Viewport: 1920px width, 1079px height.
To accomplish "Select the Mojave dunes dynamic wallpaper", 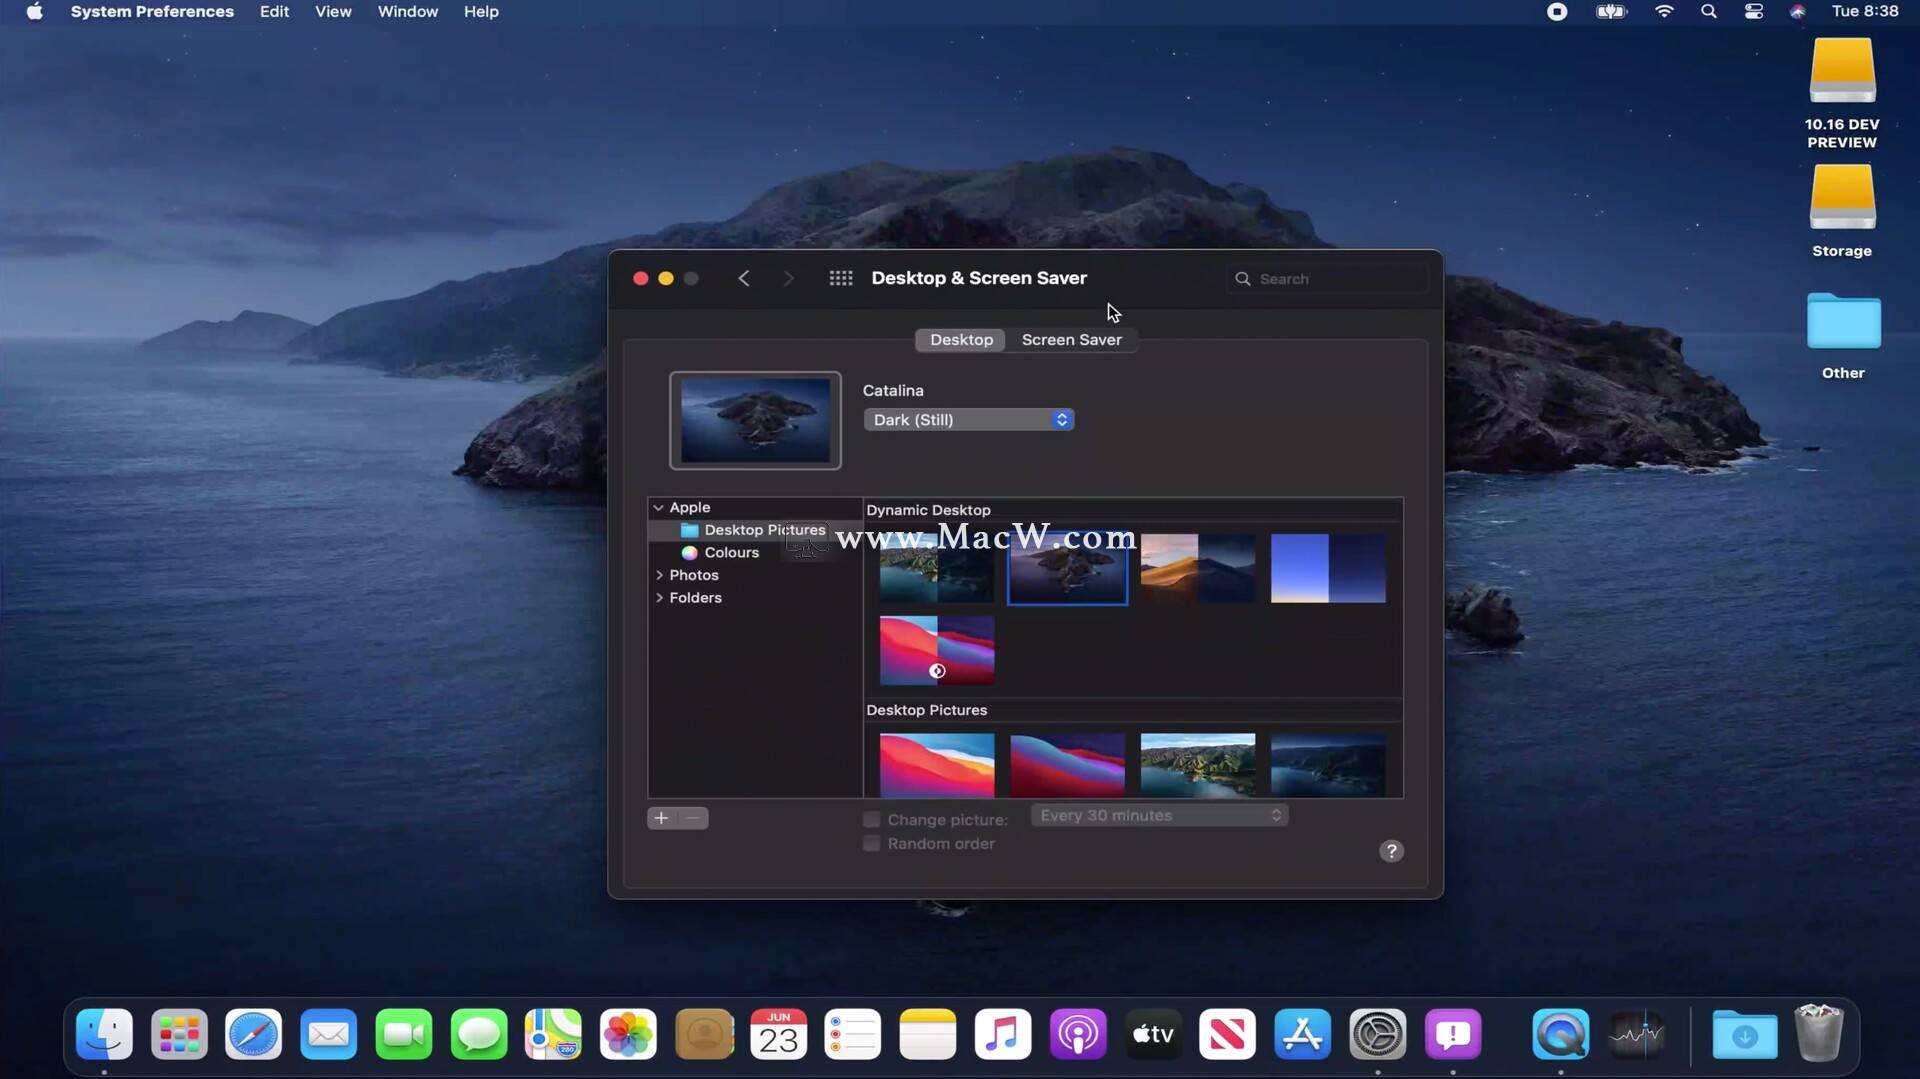I will 1198,568.
